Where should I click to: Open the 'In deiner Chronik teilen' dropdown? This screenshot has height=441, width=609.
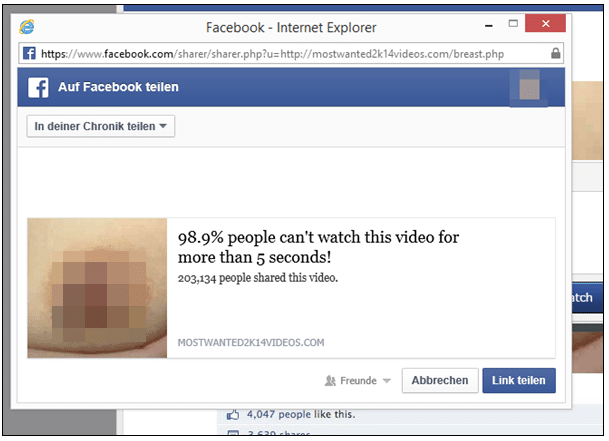pyautogui.click(x=101, y=126)
